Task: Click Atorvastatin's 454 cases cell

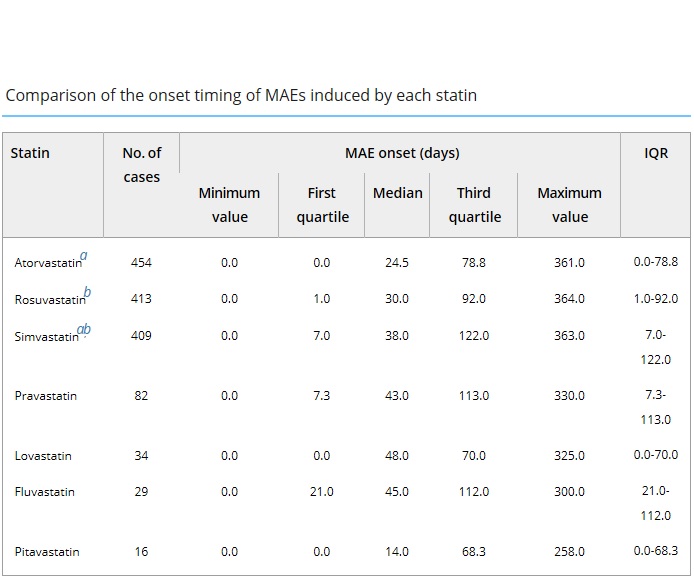Action: point(141,262)
